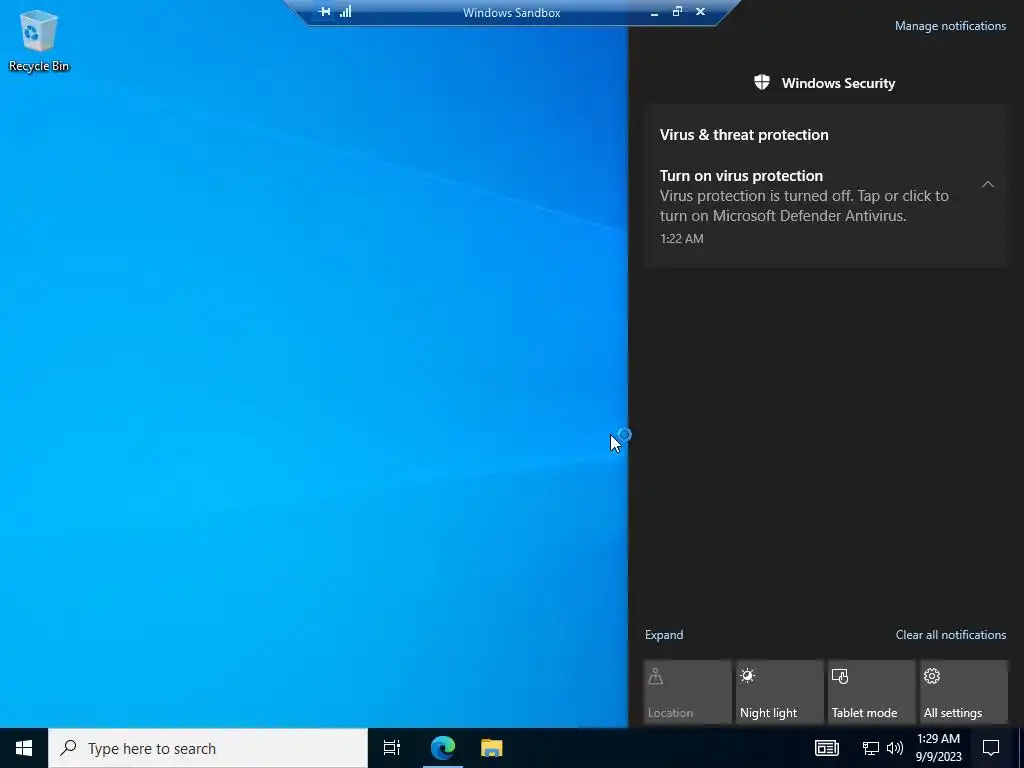Close the Windows Sandbox connection bar
The image size is (1024, 768).
[x=700, y=11]
